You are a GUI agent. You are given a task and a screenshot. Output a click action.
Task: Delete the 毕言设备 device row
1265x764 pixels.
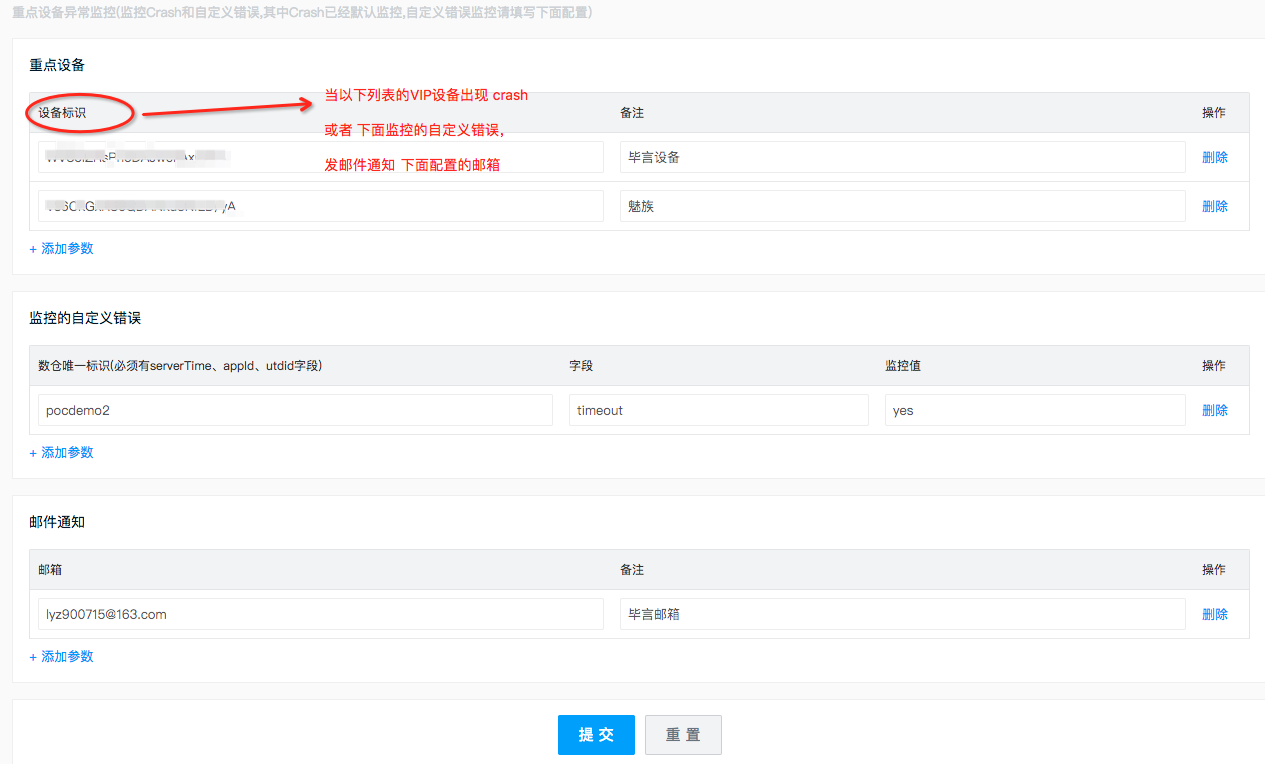coord(1214,157)
